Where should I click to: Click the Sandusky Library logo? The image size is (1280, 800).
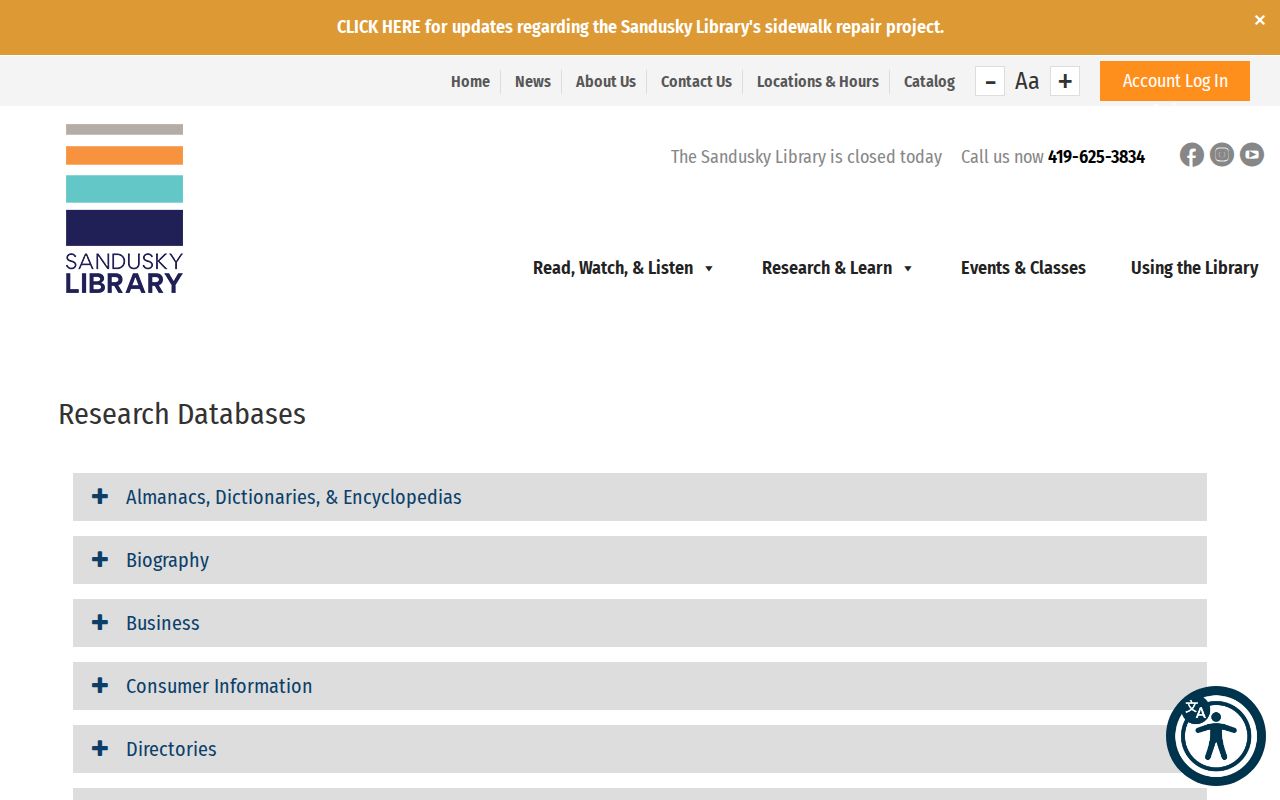(x=124, y=208)
